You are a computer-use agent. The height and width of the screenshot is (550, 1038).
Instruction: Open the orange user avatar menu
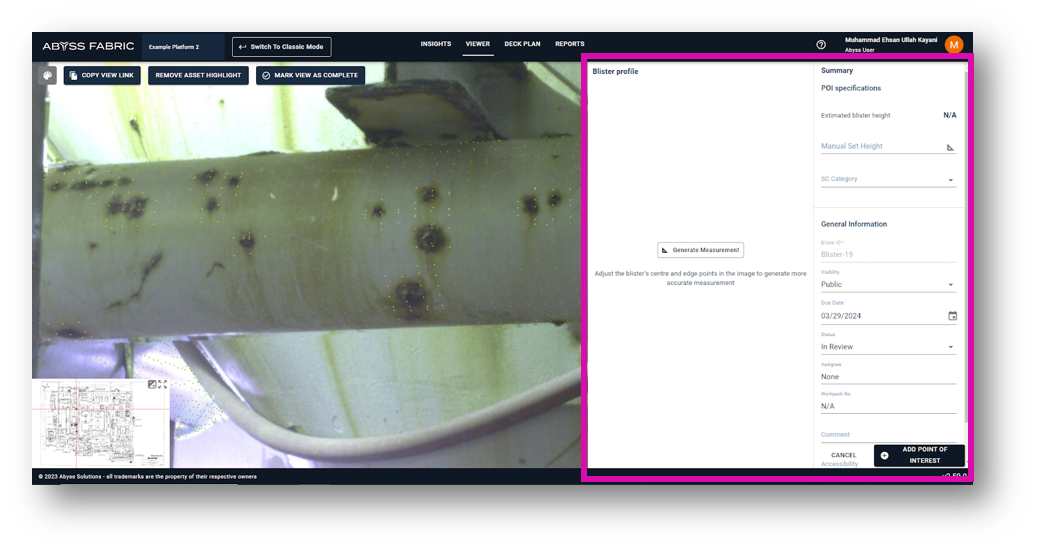(x=953, y=44)
